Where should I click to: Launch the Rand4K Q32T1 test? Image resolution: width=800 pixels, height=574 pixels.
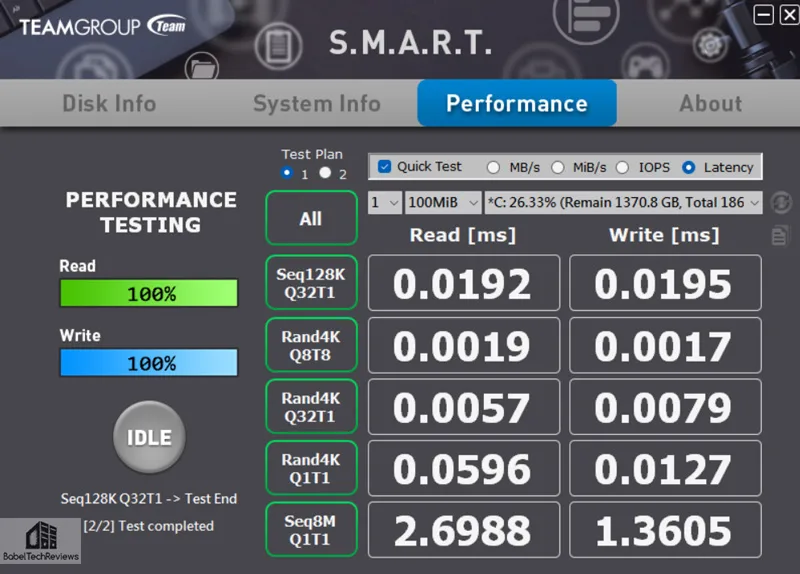pos(311,407)
